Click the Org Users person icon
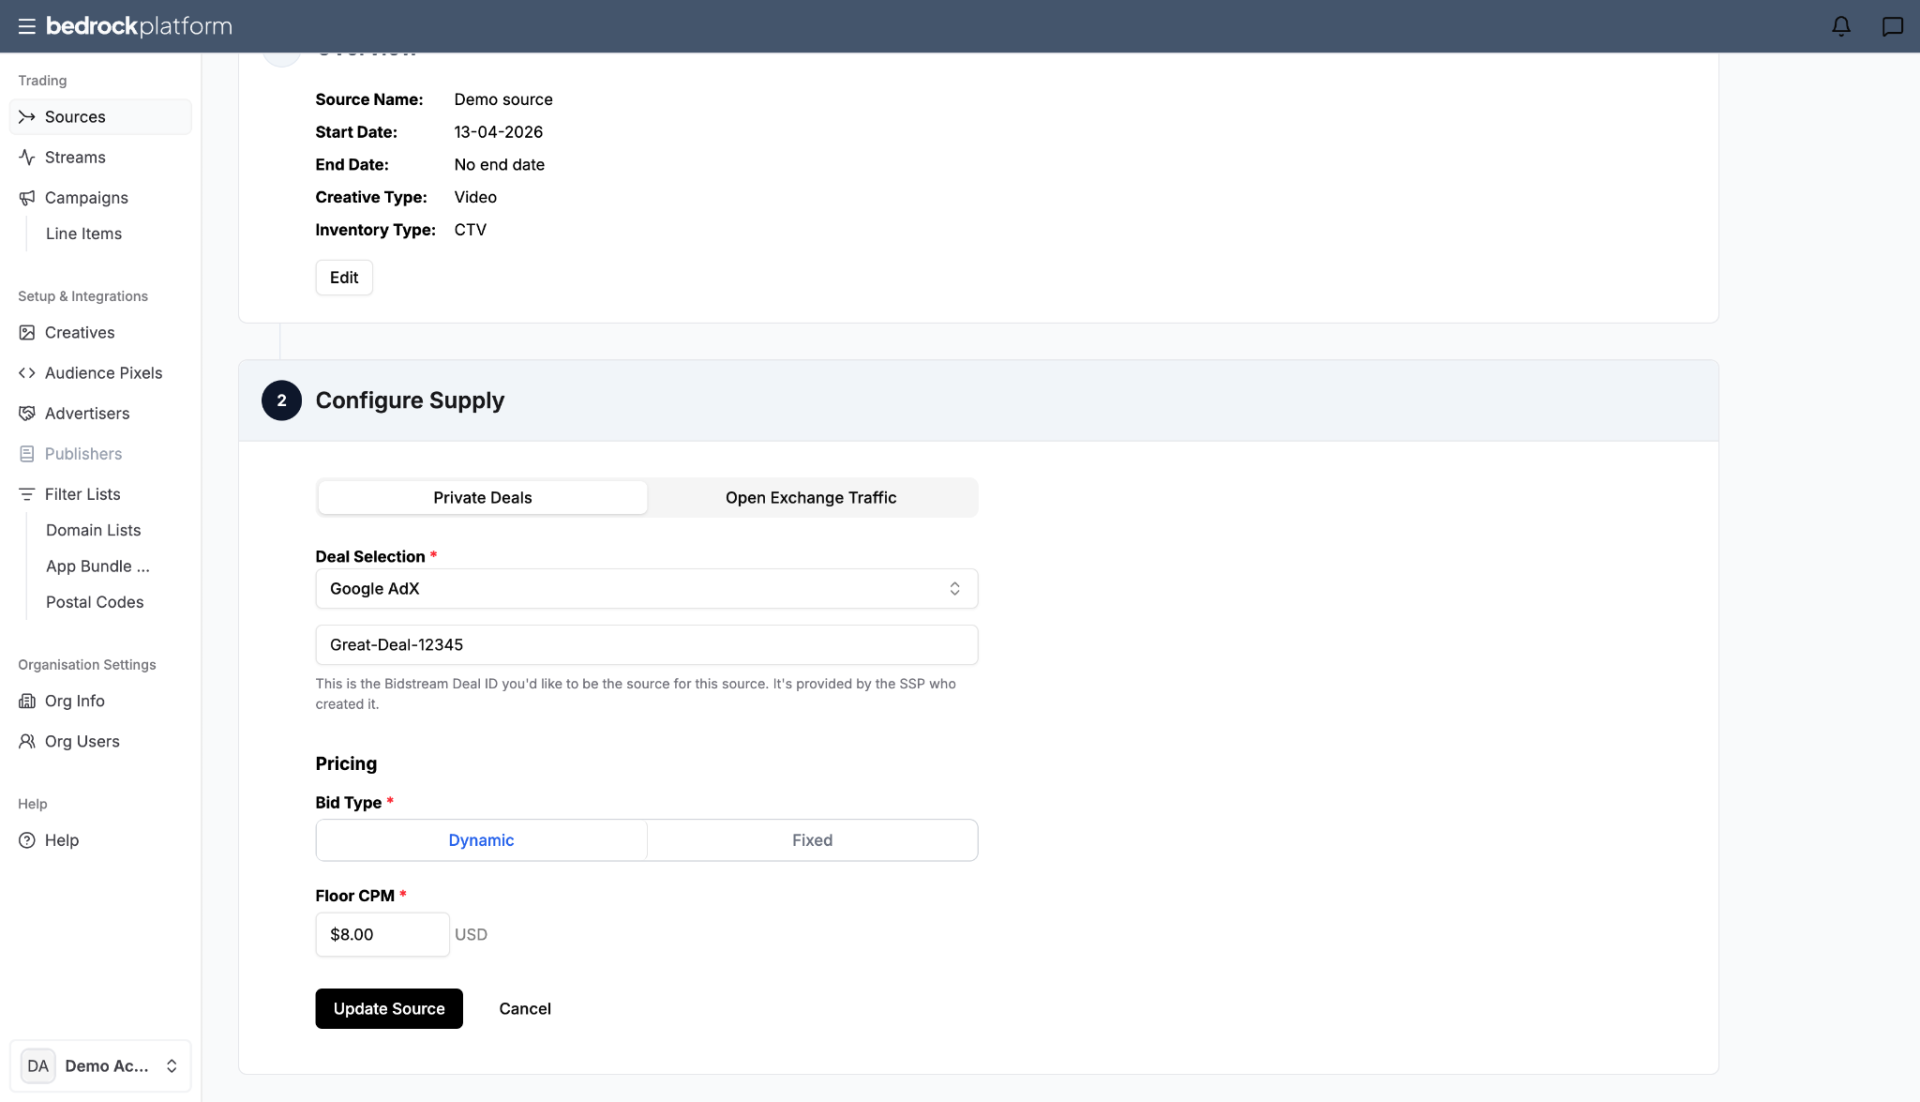Viewport: 1920px width, 1102px height. click(27, 741)
